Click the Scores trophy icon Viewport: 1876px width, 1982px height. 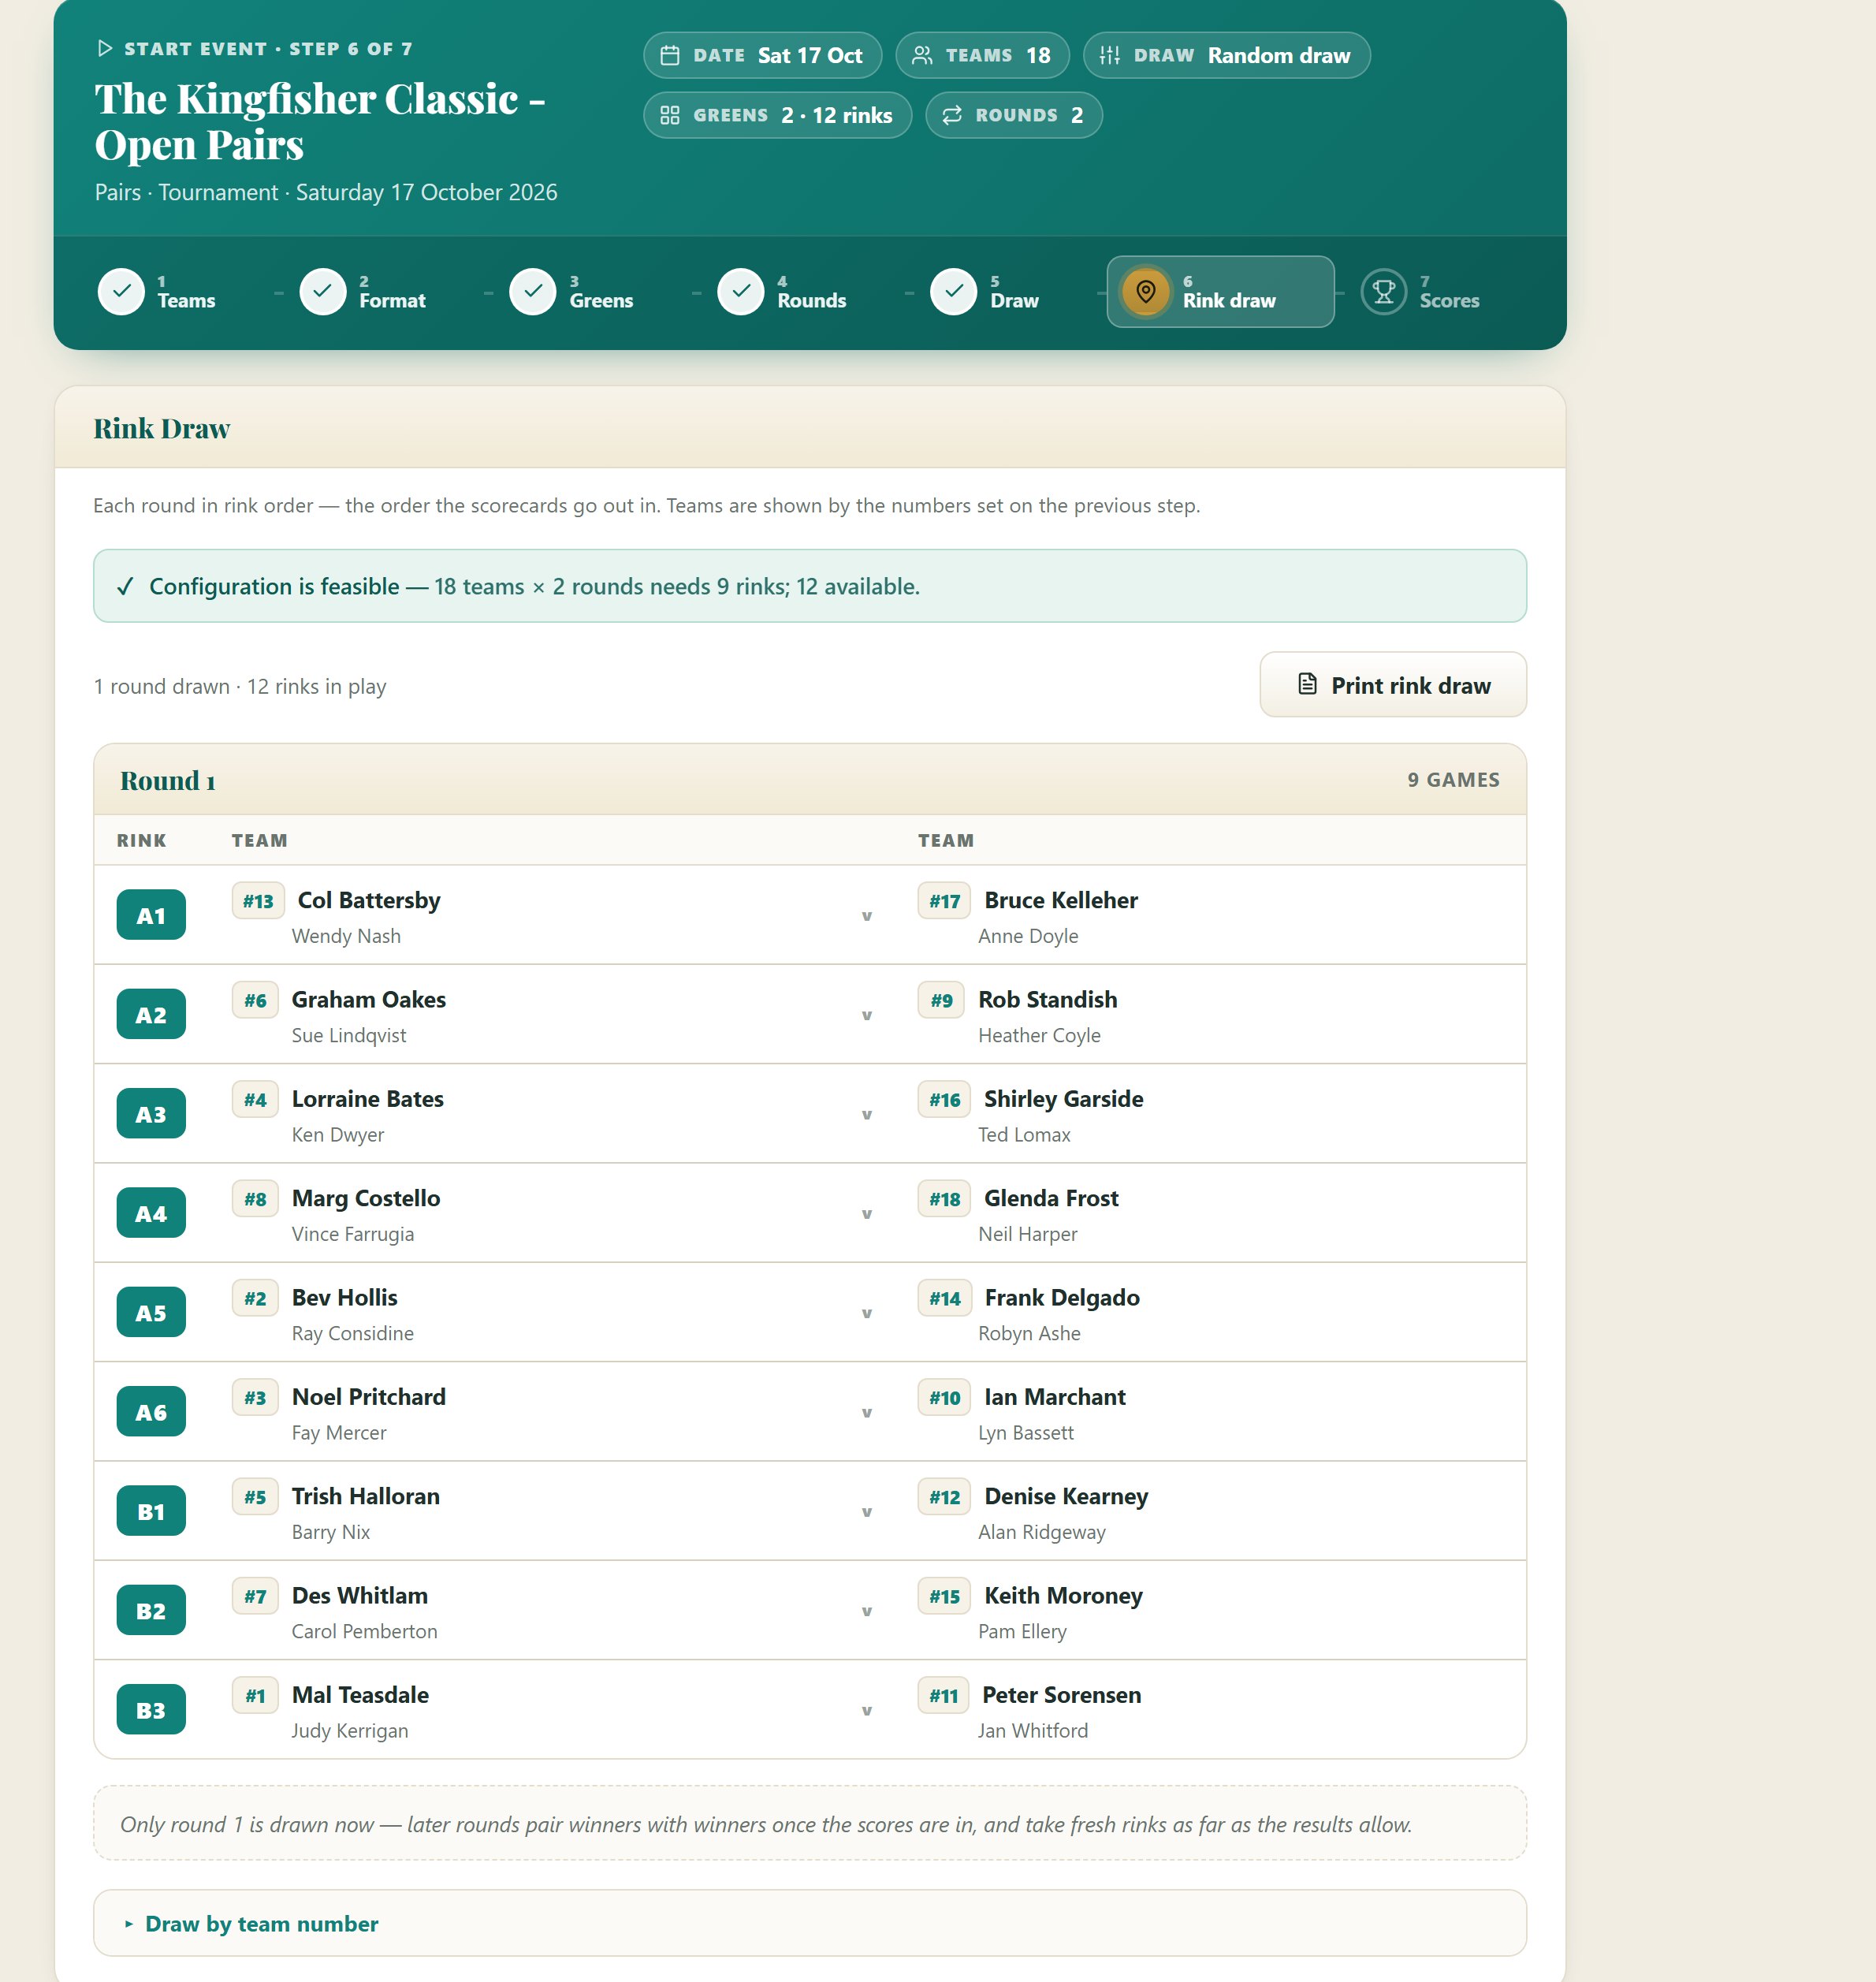(1384, 292)
